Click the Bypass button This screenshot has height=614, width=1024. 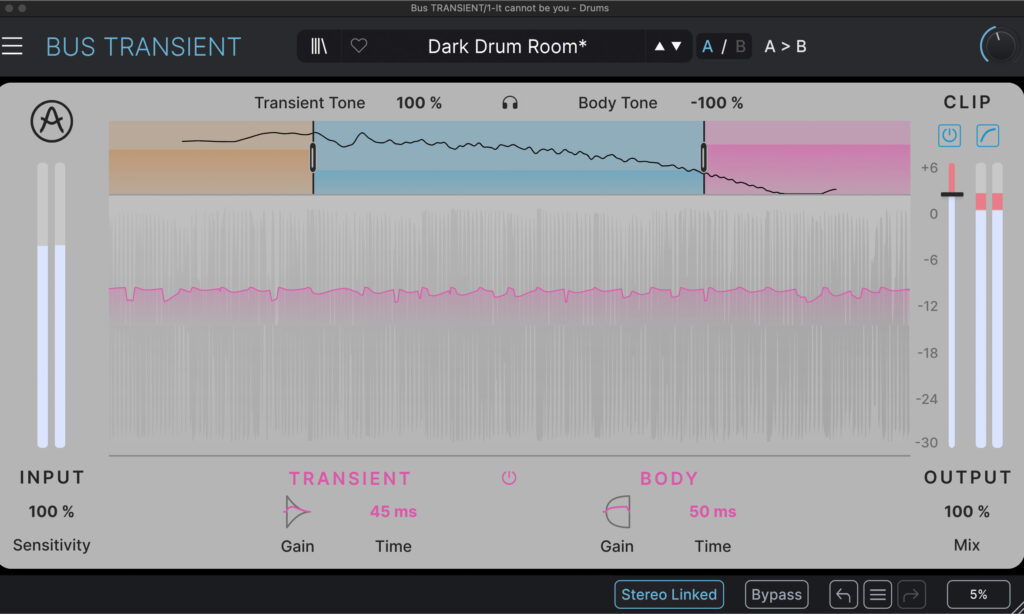777,594
